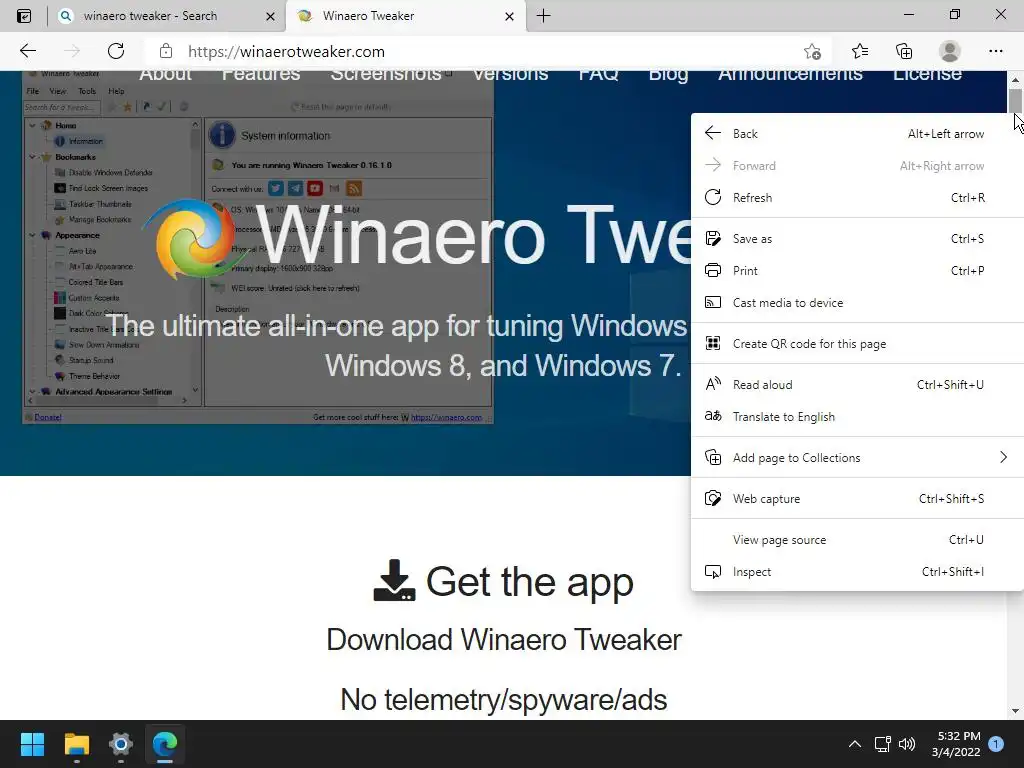1024x768 pixels.
Task: Open the About page link
Action: 165,74
